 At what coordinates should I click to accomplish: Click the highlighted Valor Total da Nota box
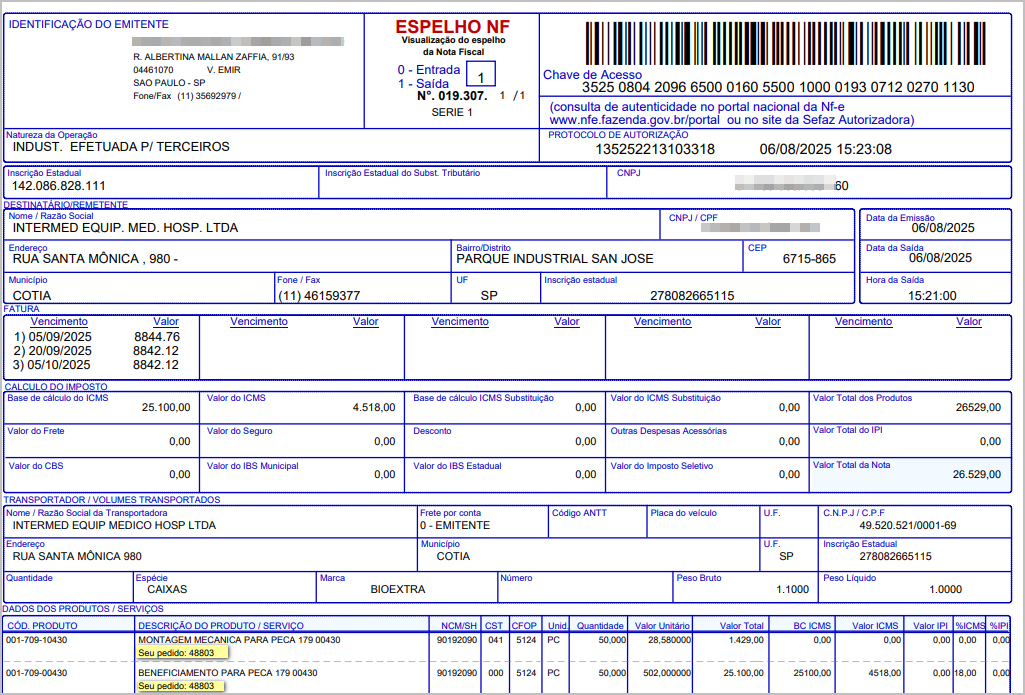pyautogui.click(x=909, y=474)
